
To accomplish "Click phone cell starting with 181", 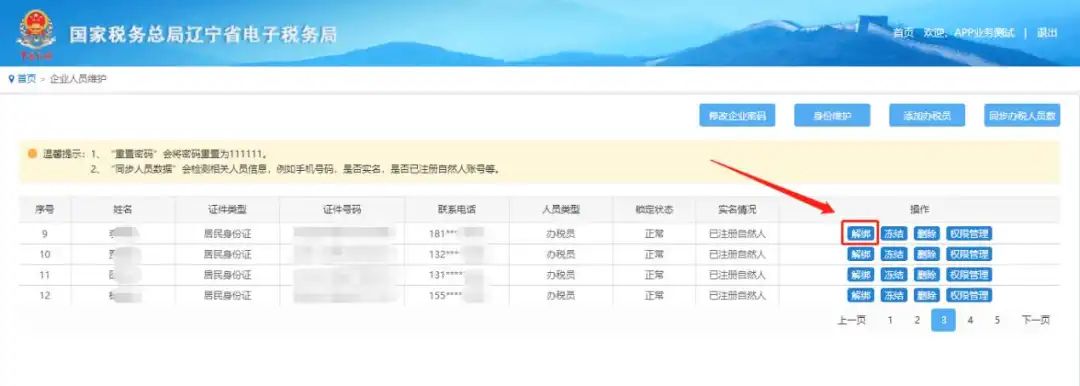I will pos(457,234).
